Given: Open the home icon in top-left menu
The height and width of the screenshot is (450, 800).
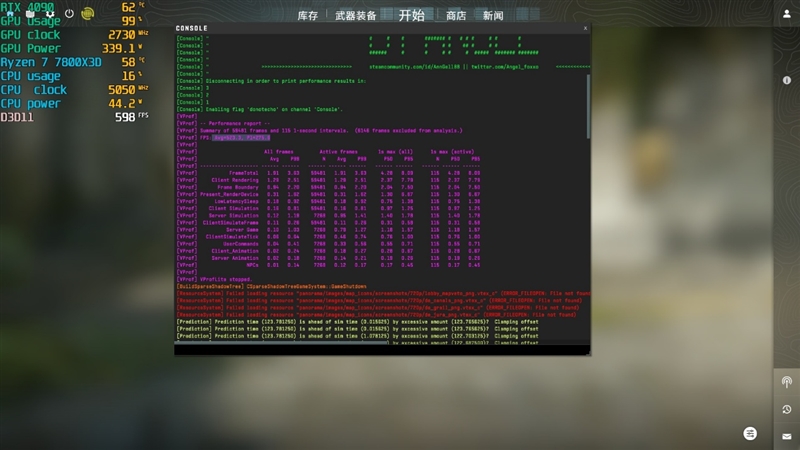Looking at the screenshot, I should 10,14.
